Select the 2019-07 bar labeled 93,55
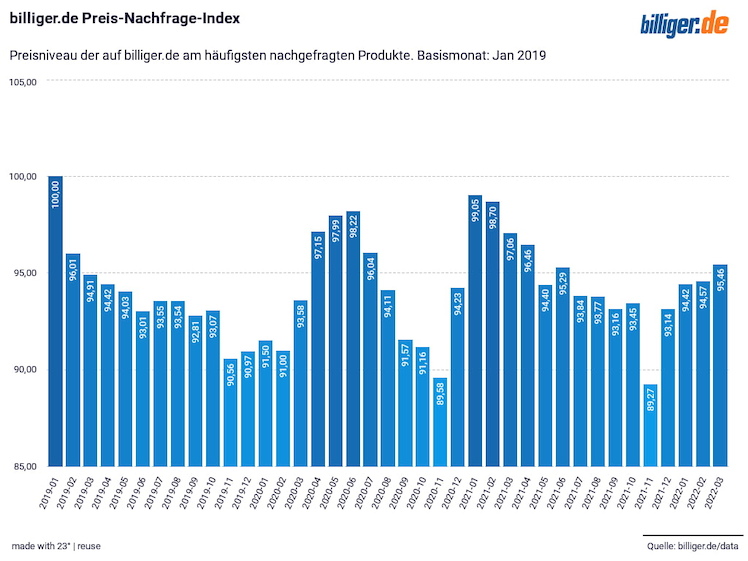 161,384
